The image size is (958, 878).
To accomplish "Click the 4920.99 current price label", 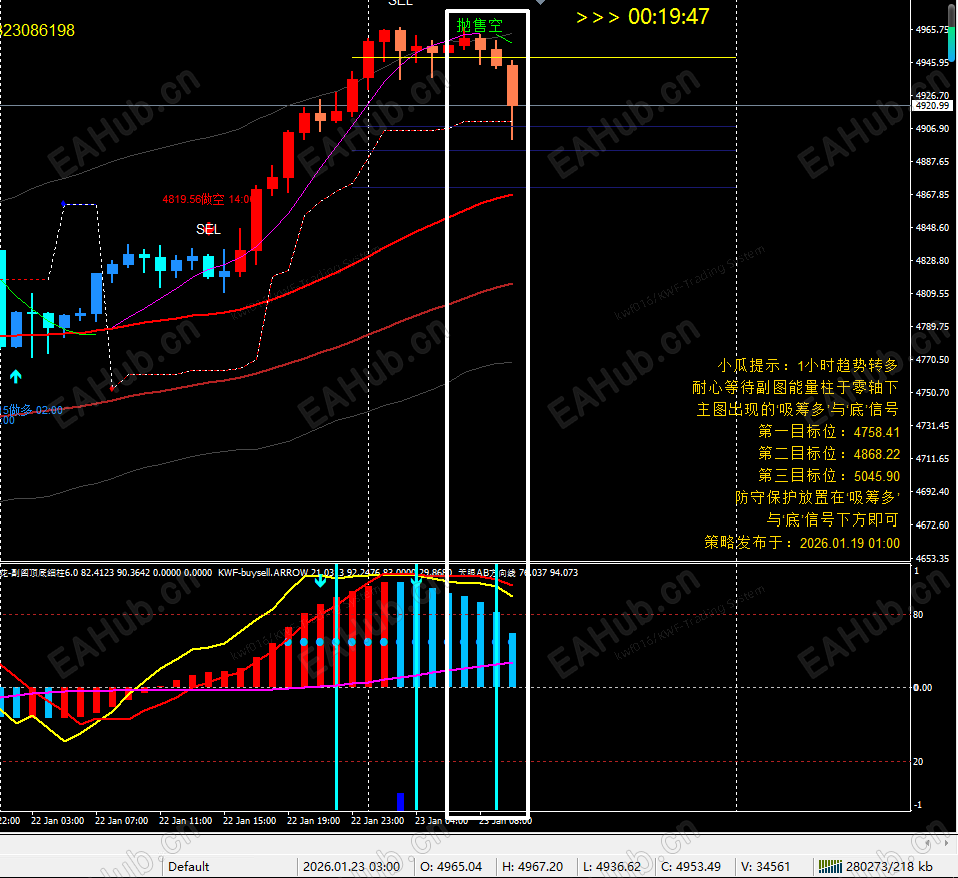I will [932, 106].
